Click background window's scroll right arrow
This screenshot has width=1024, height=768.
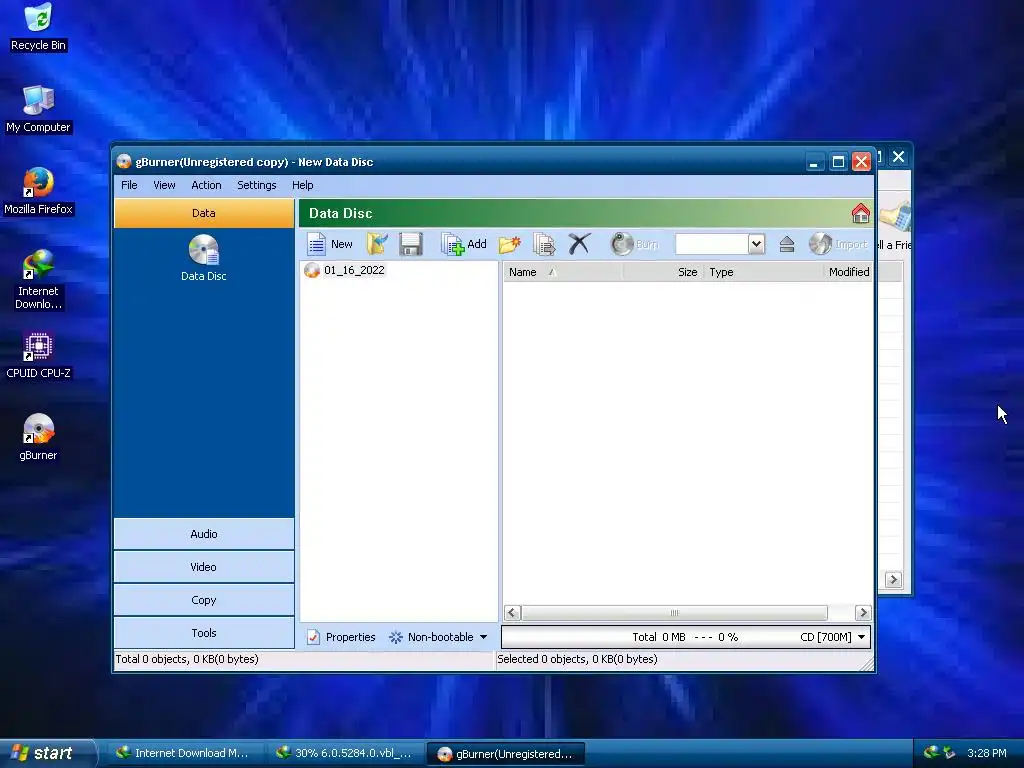[x=893, y=579]
